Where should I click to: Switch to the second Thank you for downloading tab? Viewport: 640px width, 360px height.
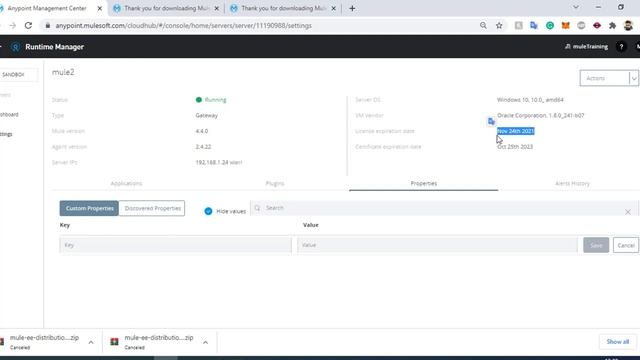click(283, 8)
